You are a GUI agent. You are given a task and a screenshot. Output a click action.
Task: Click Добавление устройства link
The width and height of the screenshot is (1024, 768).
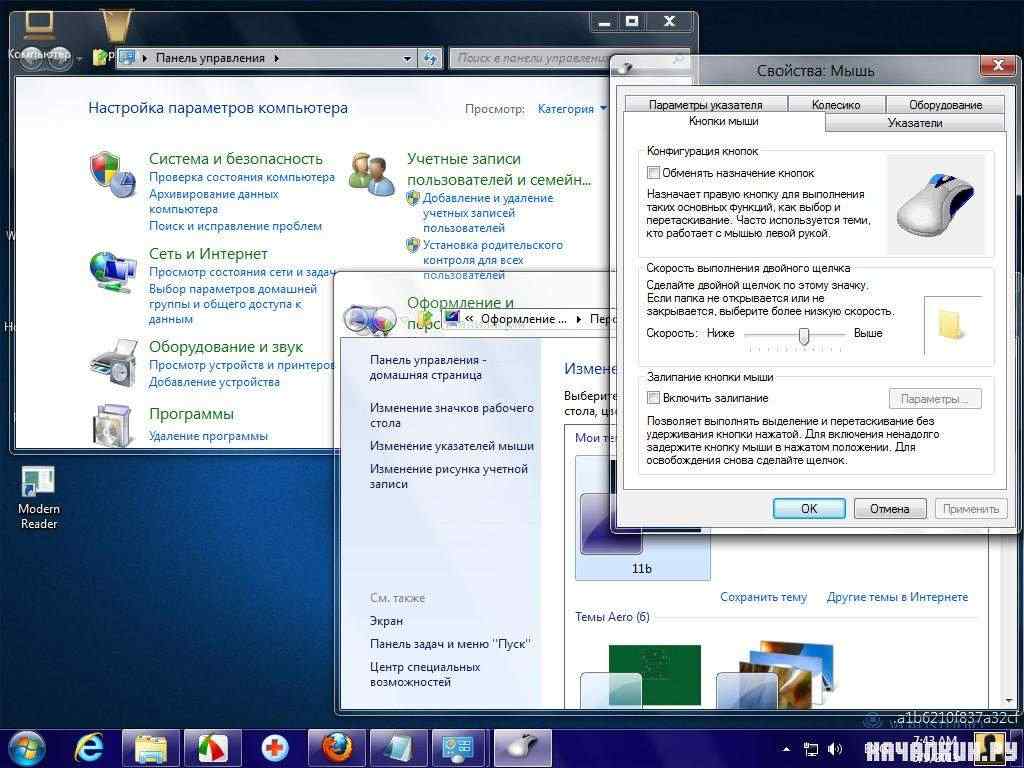(214, 382)
